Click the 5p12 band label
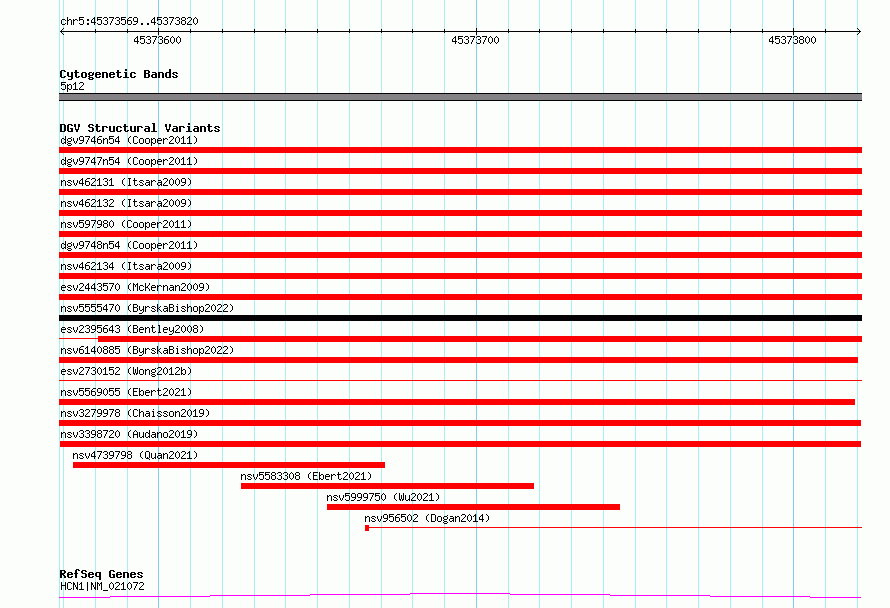 [x=72, y=86]
